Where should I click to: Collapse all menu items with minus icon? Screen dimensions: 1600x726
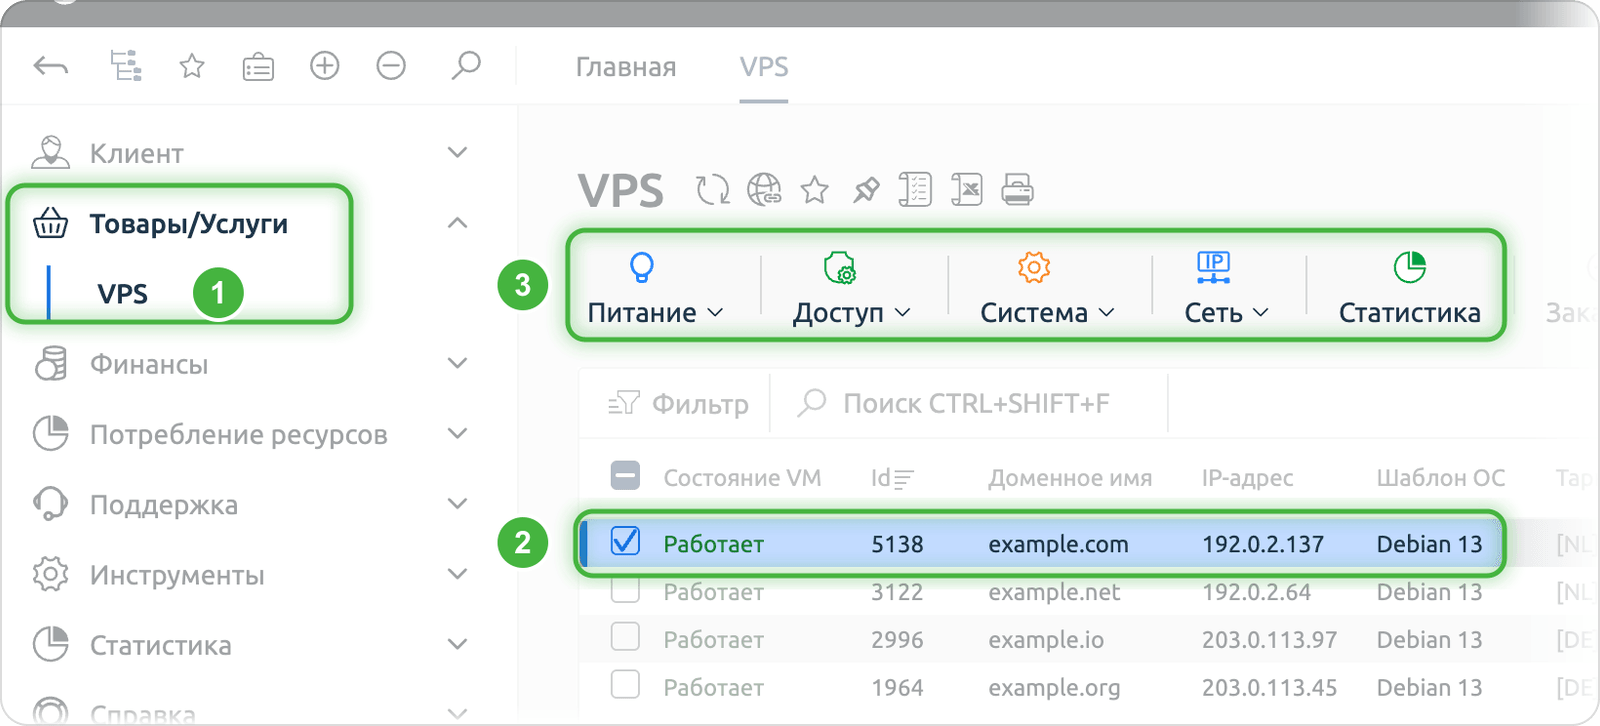[391, 66]
